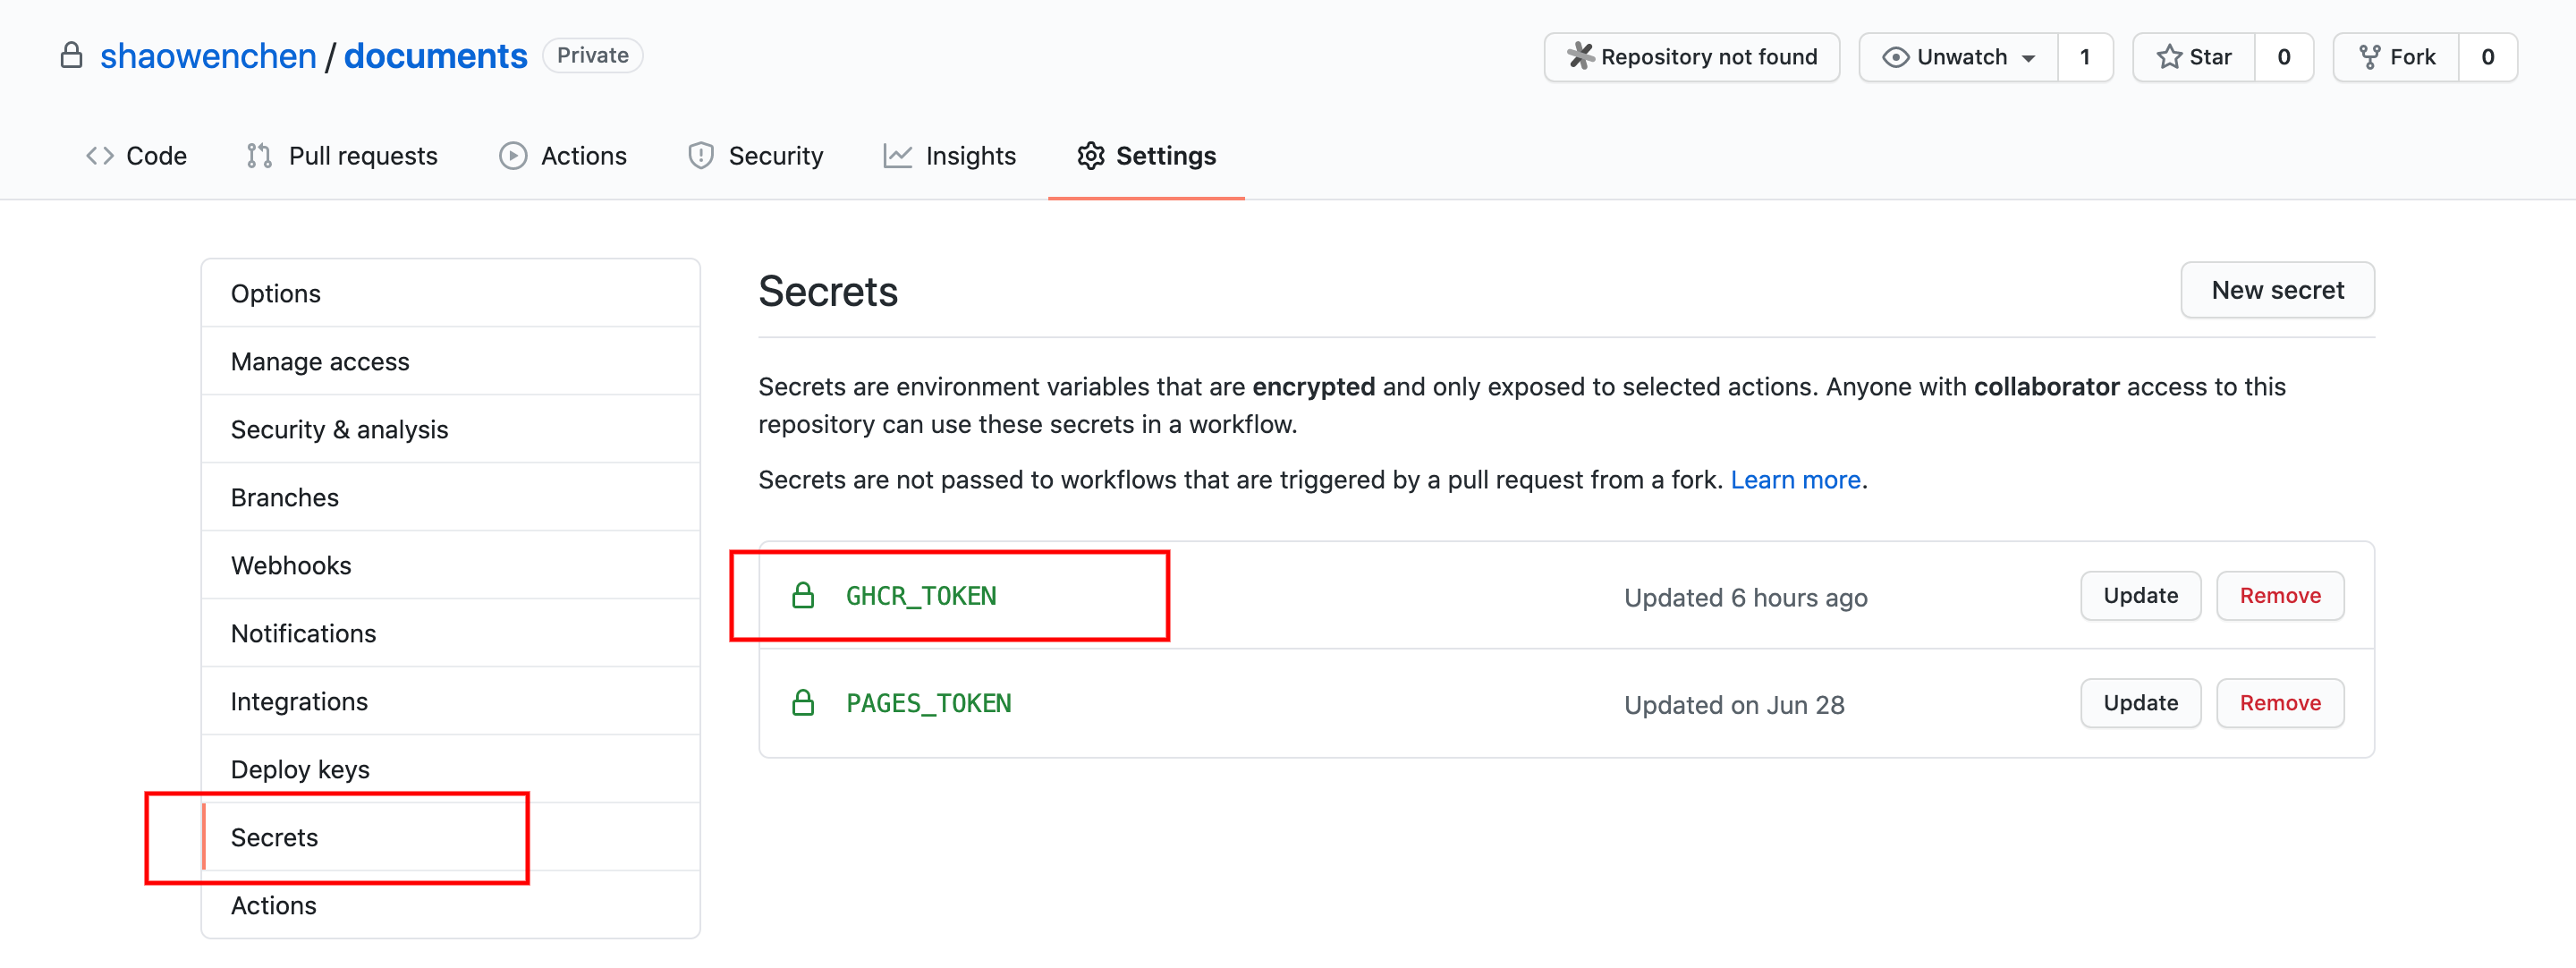Fork the documents repository
Image resolution: width=2576 pixels, height=968 pixels.
[x=2396, y=57]
